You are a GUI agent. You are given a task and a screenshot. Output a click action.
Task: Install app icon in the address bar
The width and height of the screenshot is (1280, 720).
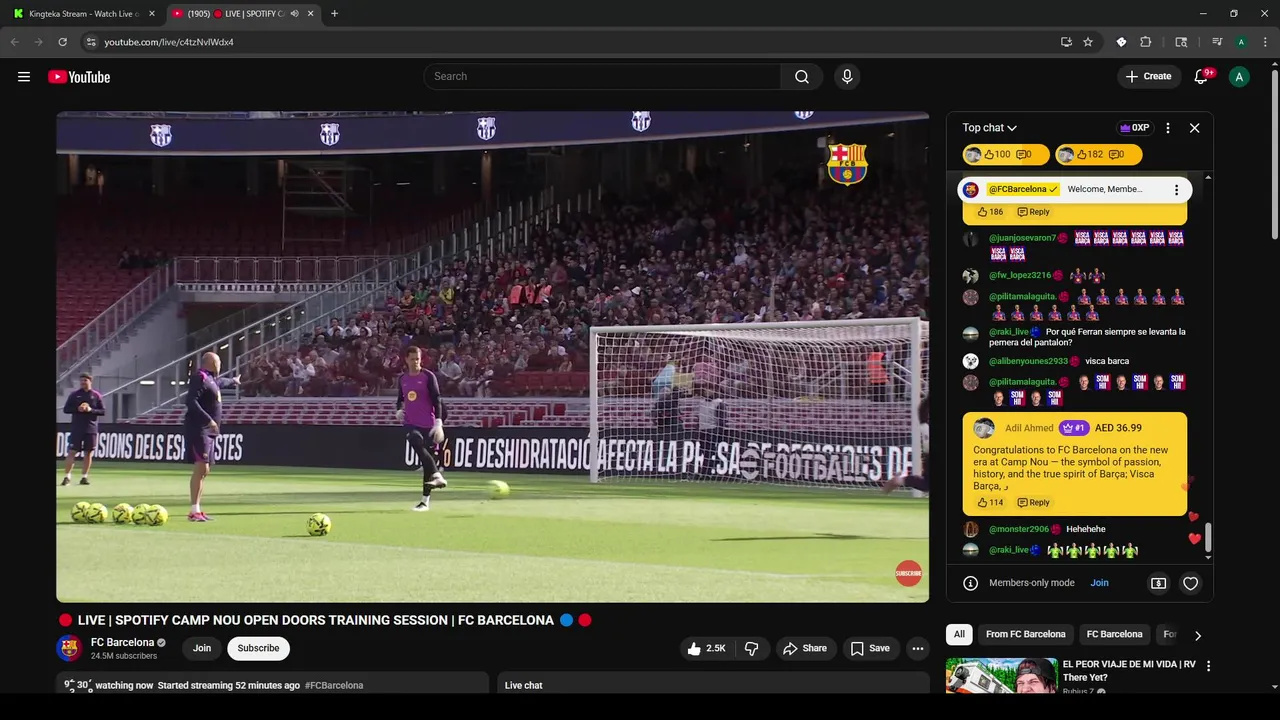[x=1066, y=42]
